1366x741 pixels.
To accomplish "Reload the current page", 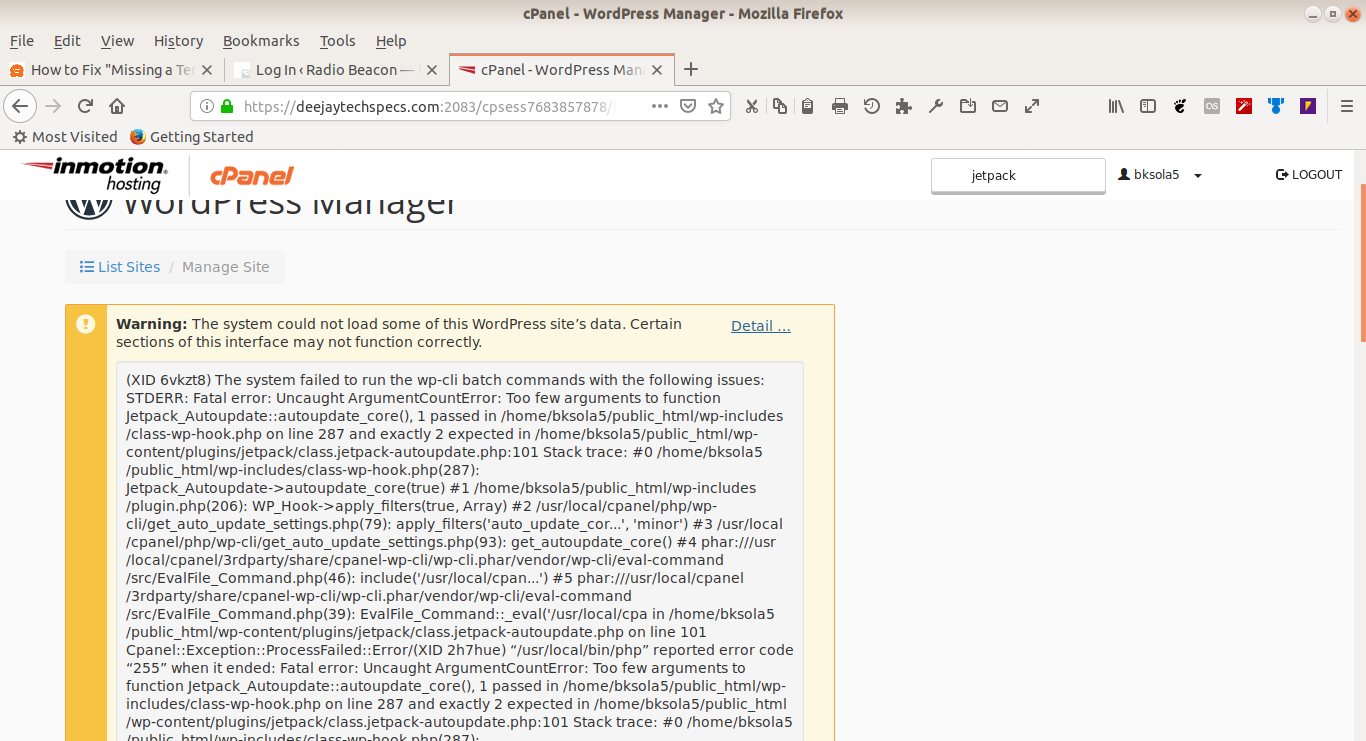I will tap(85, 106).
